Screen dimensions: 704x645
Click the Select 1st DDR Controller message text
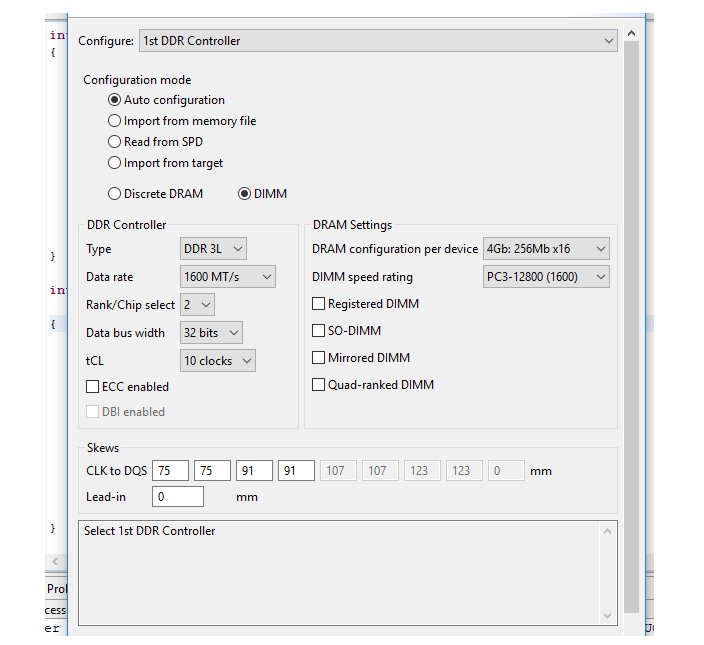click(x=150, y=531)
